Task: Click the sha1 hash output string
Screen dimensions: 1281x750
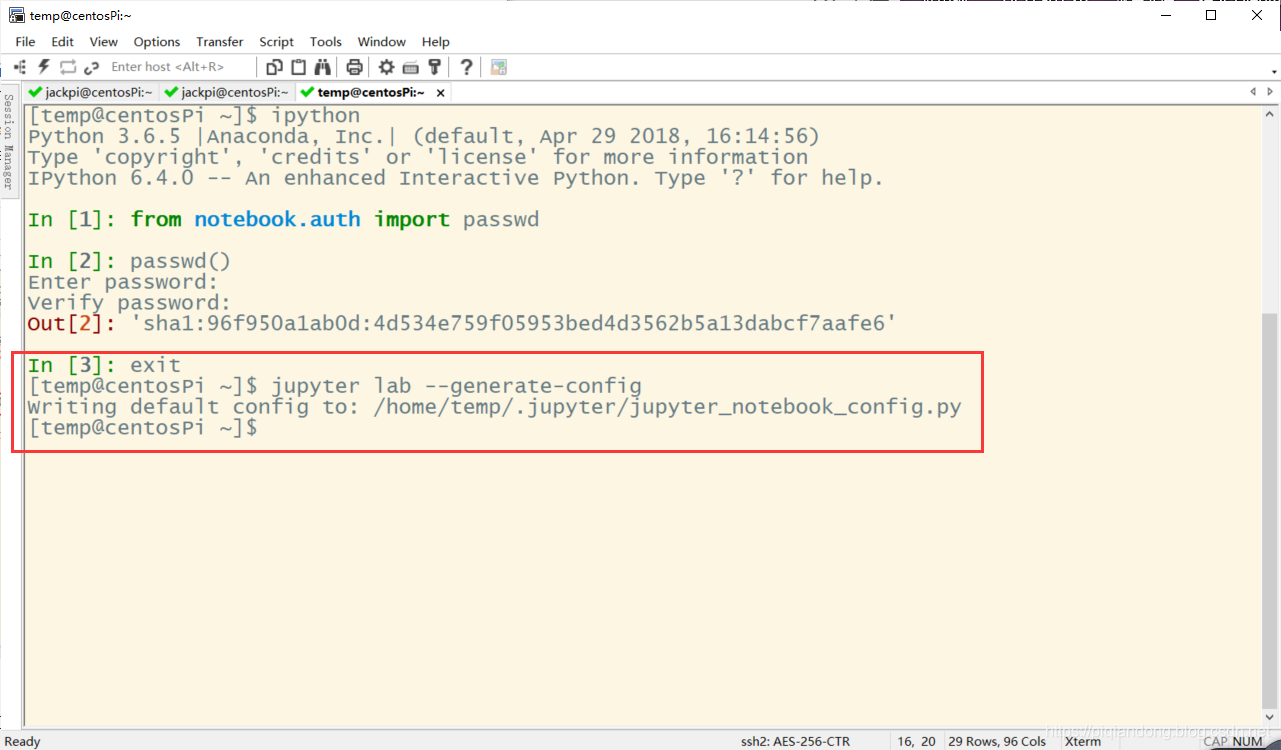Action: click(x=513, y=324)
